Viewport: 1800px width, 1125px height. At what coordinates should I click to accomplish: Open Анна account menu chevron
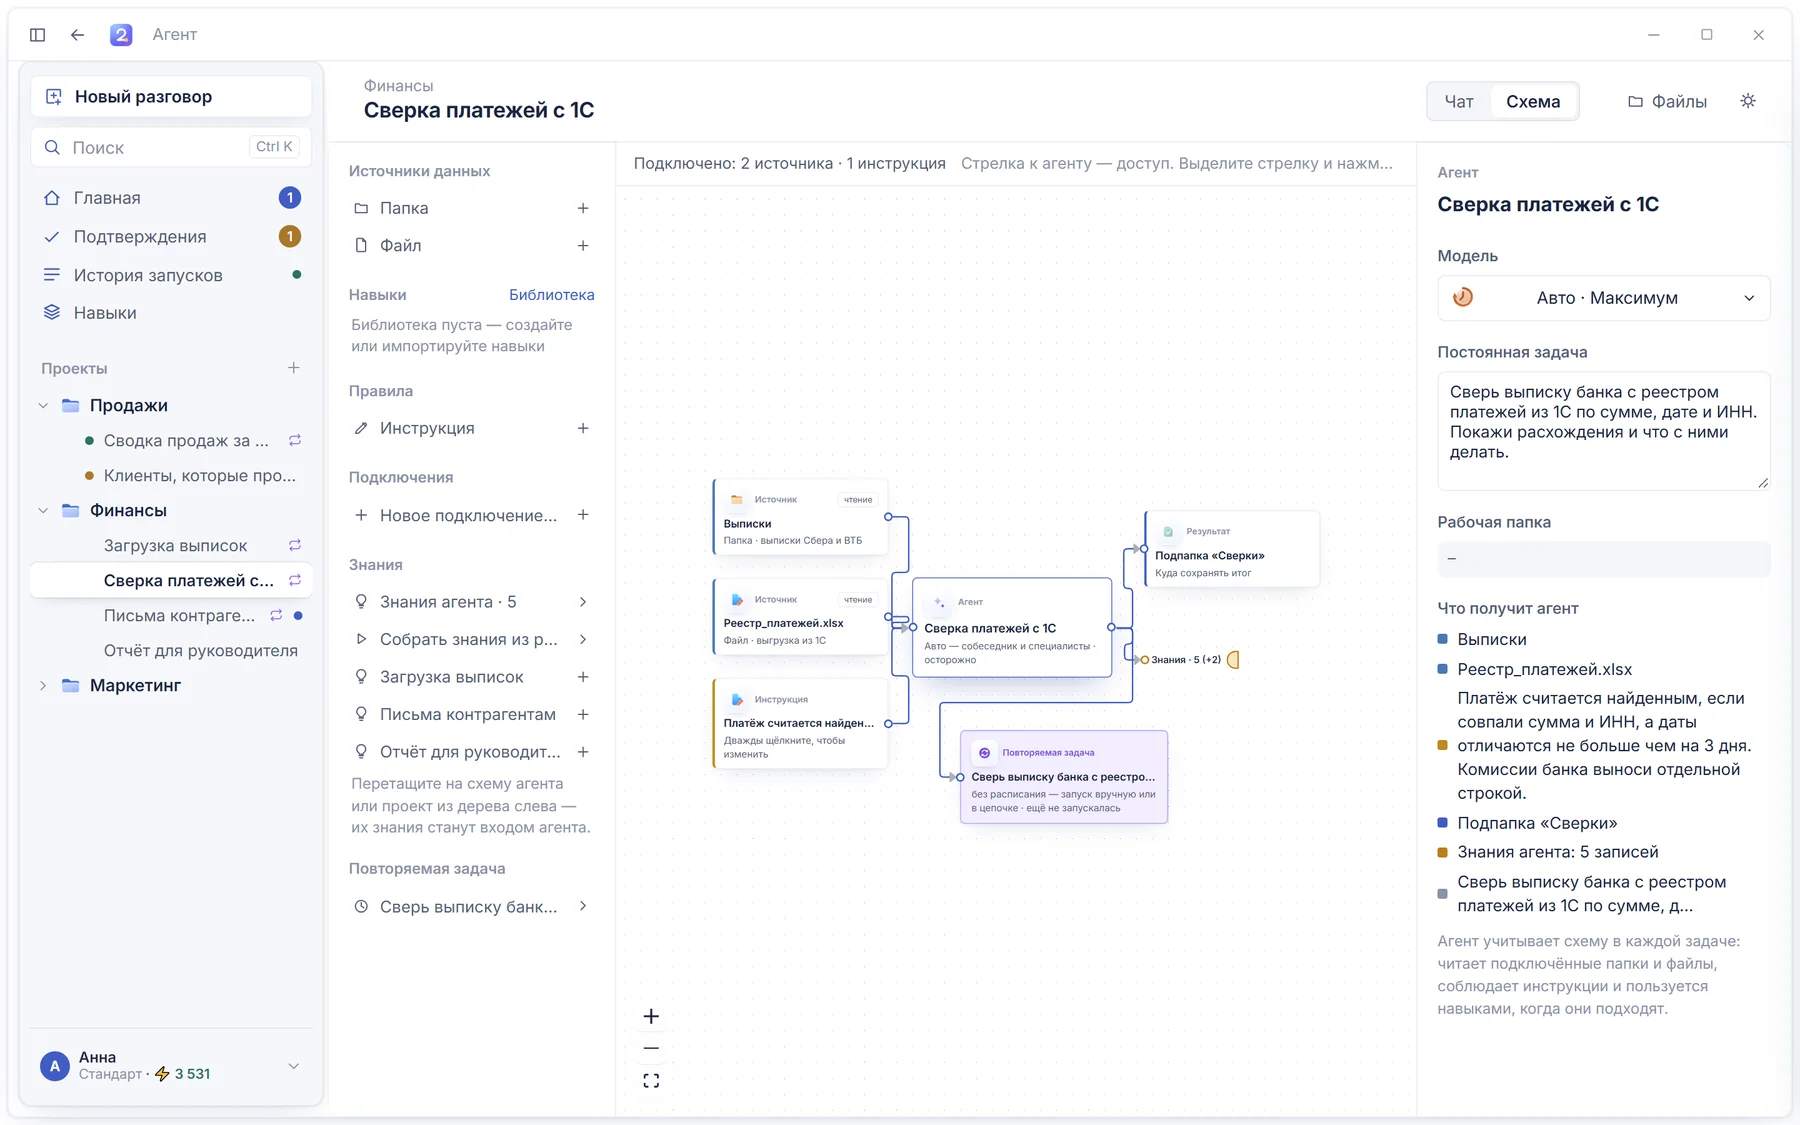(x=294, y=1066)
